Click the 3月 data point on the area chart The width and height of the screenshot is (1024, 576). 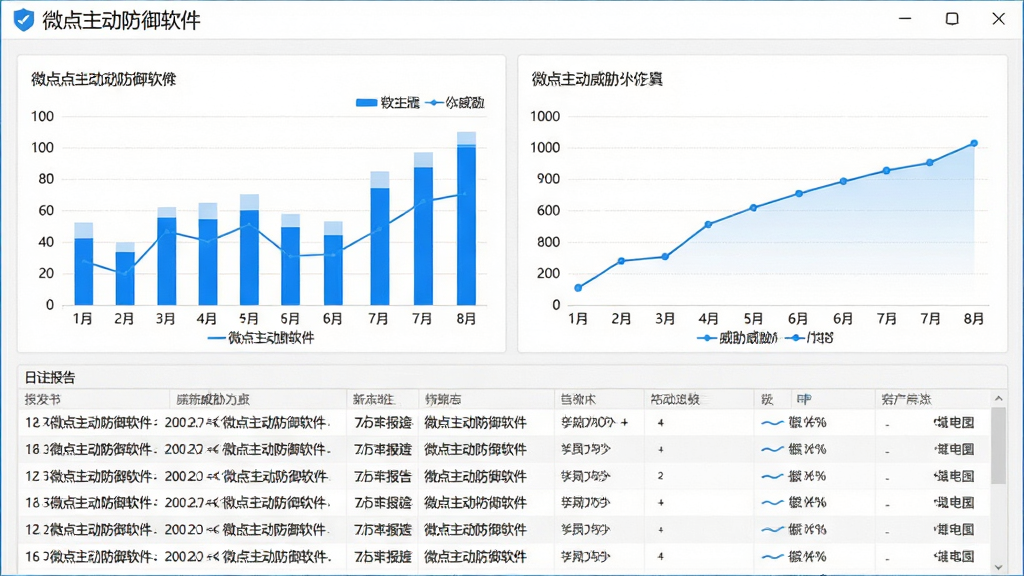pyautogui.click(x=665, y=257)
